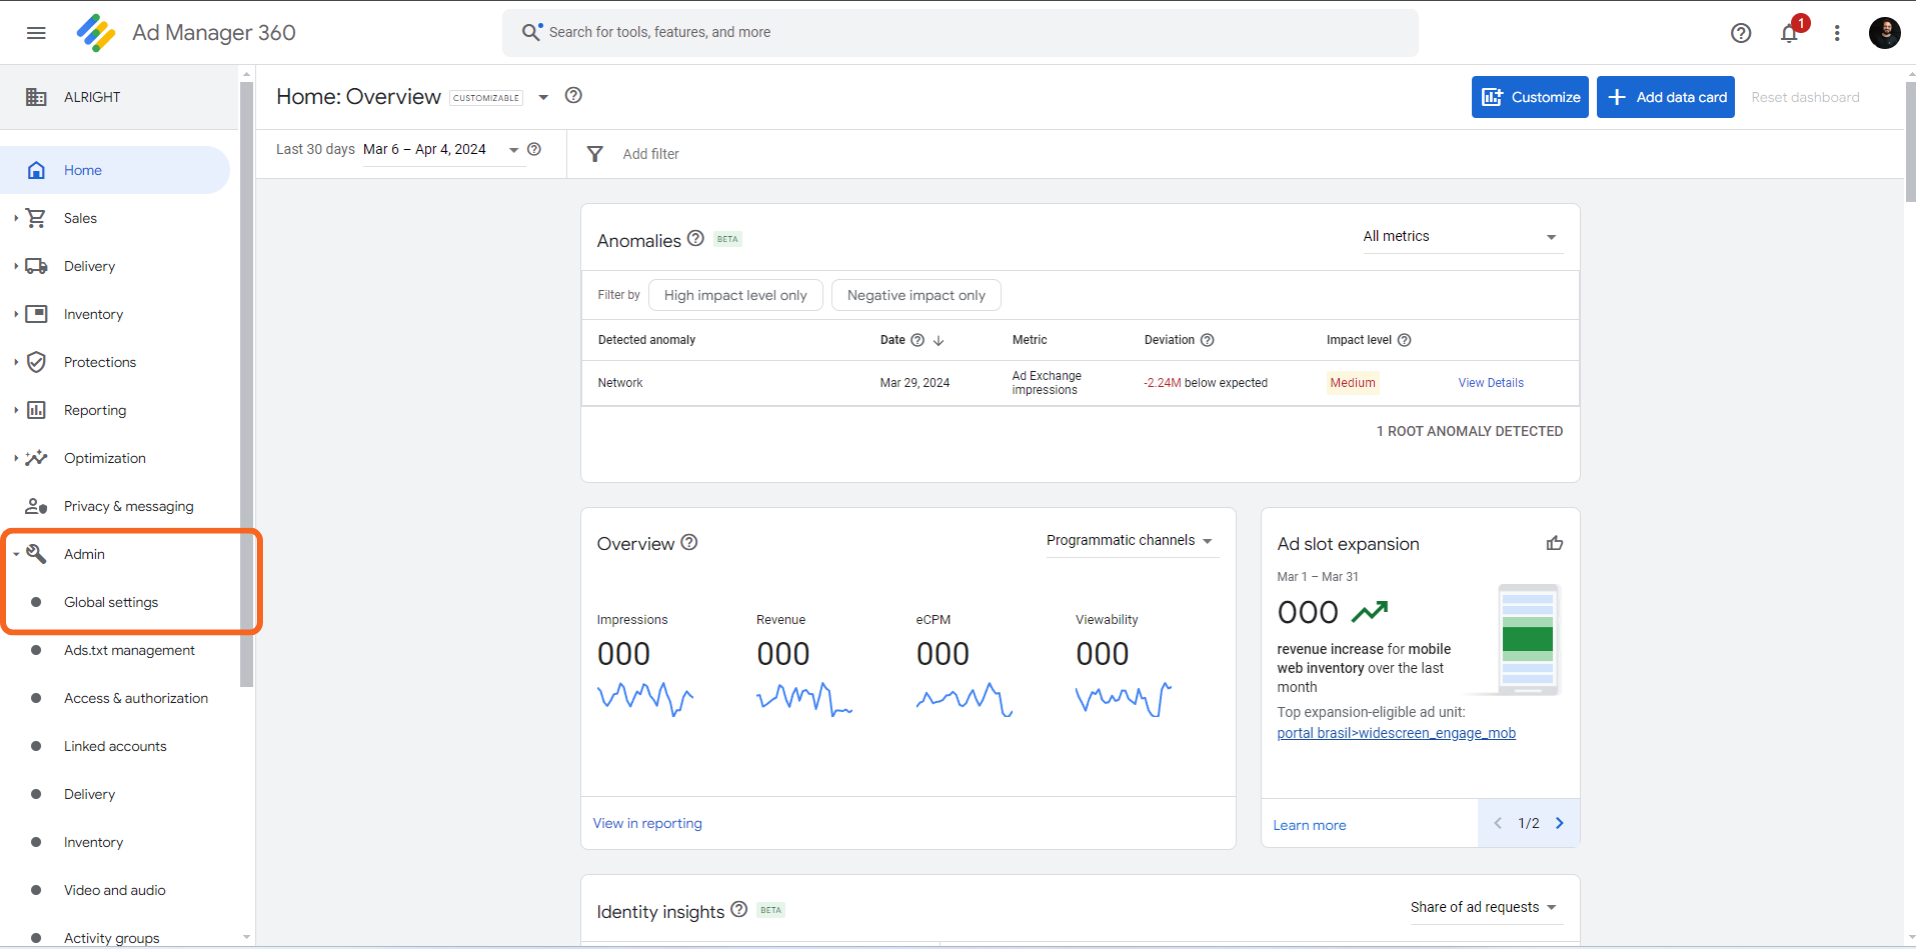Open the Inventory section icon
The width and height of the screenshot is (1916, 949).
click(x=36, y=314)
